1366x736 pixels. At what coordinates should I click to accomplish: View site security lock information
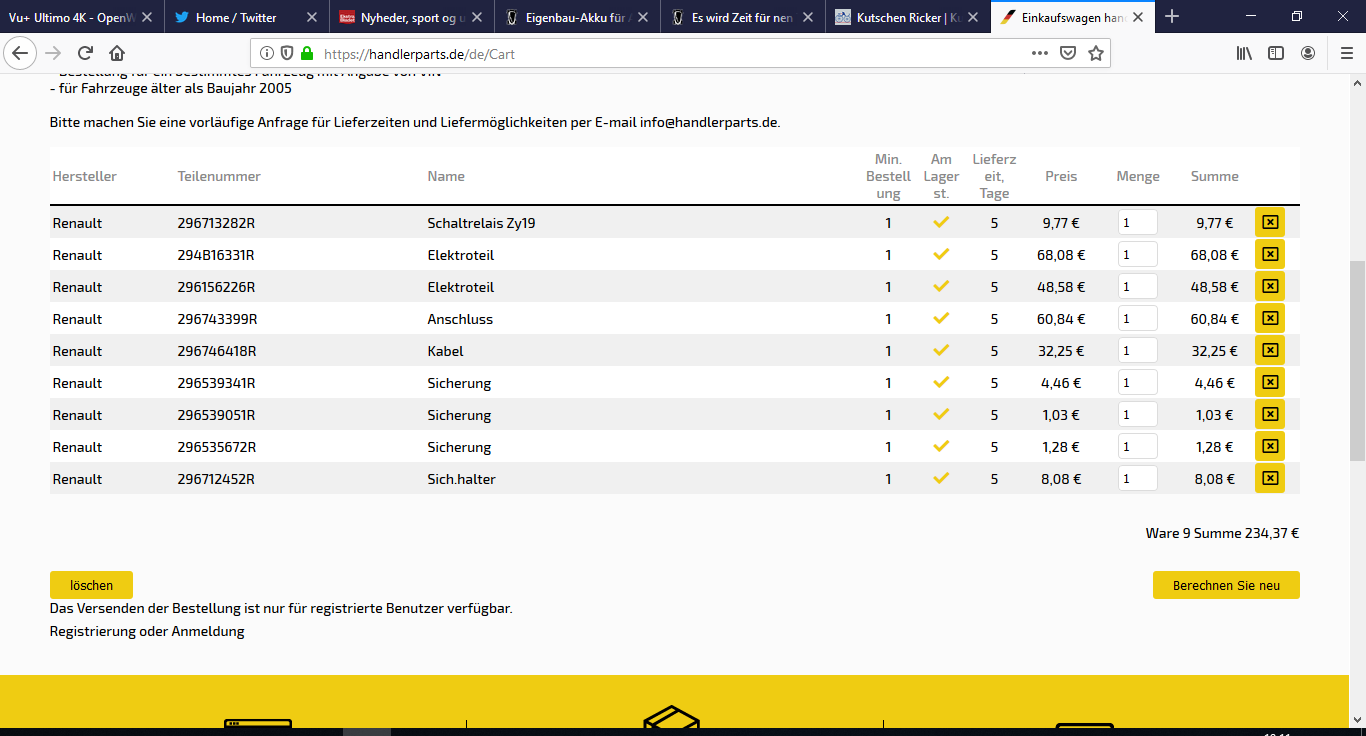[307, 53]
